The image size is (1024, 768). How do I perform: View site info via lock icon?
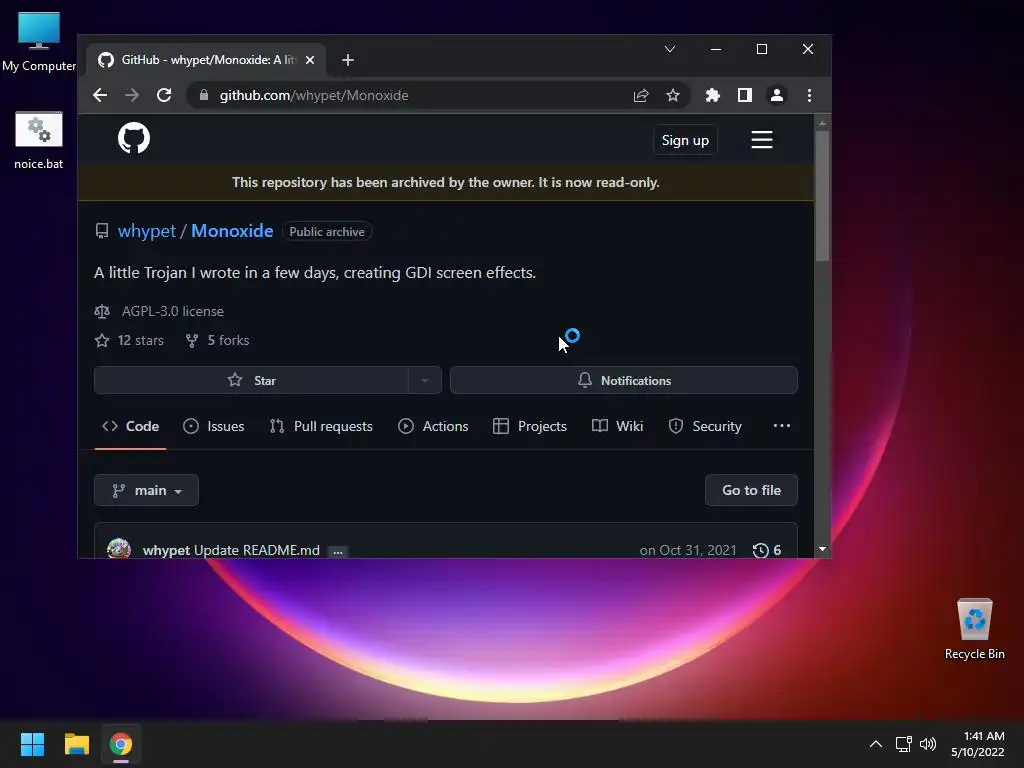pyautogui.click(x=204, y=95)
